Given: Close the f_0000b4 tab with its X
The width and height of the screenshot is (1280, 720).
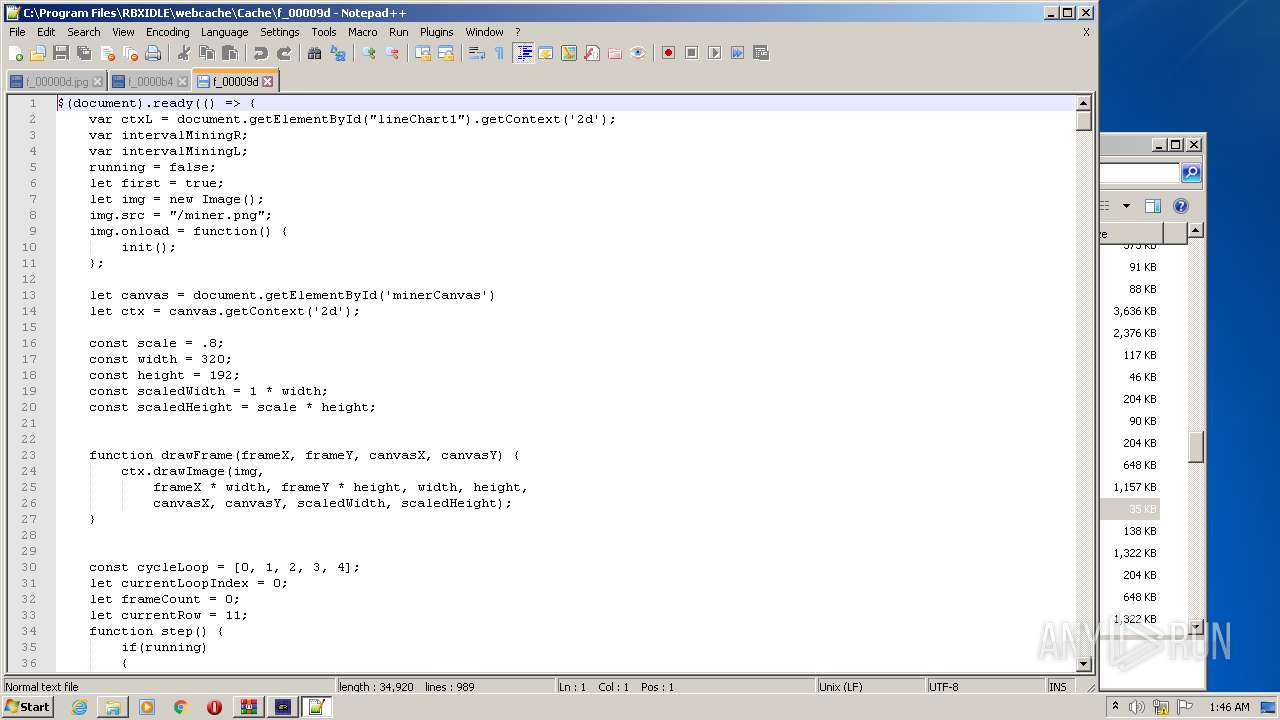Looking at the screenshot, I should (182, 82).
